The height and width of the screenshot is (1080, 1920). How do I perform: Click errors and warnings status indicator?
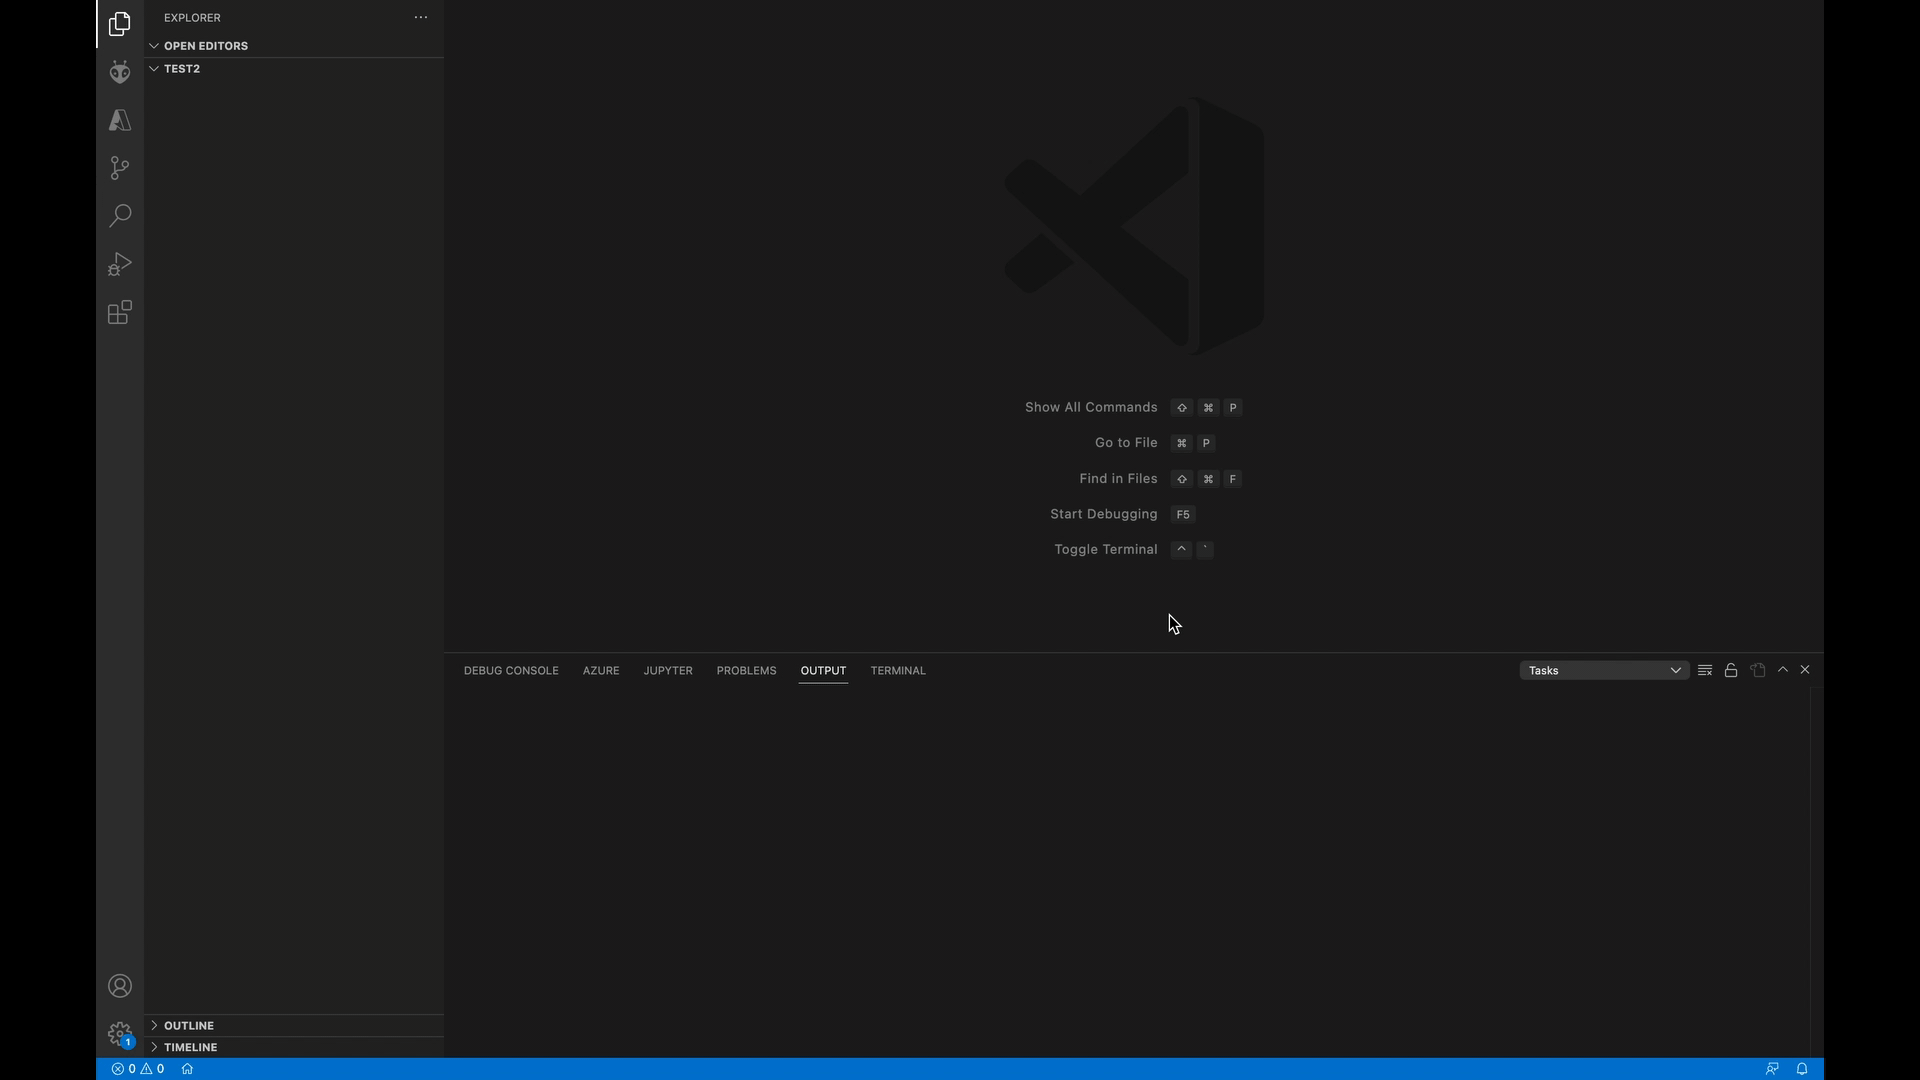[138, 1069]
